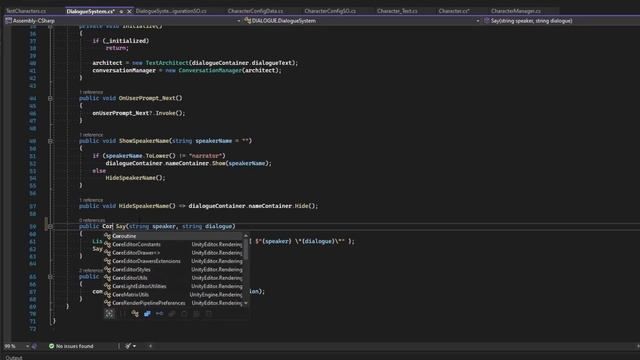Screen dimensions: 640x360
Task: Click the DialogueSystem class icon in navigation bar
Action: (x=247, y=20)
